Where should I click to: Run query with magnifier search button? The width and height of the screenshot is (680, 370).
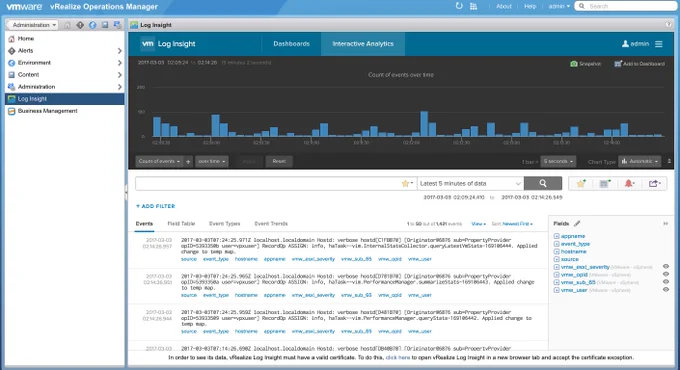(543, 183)
